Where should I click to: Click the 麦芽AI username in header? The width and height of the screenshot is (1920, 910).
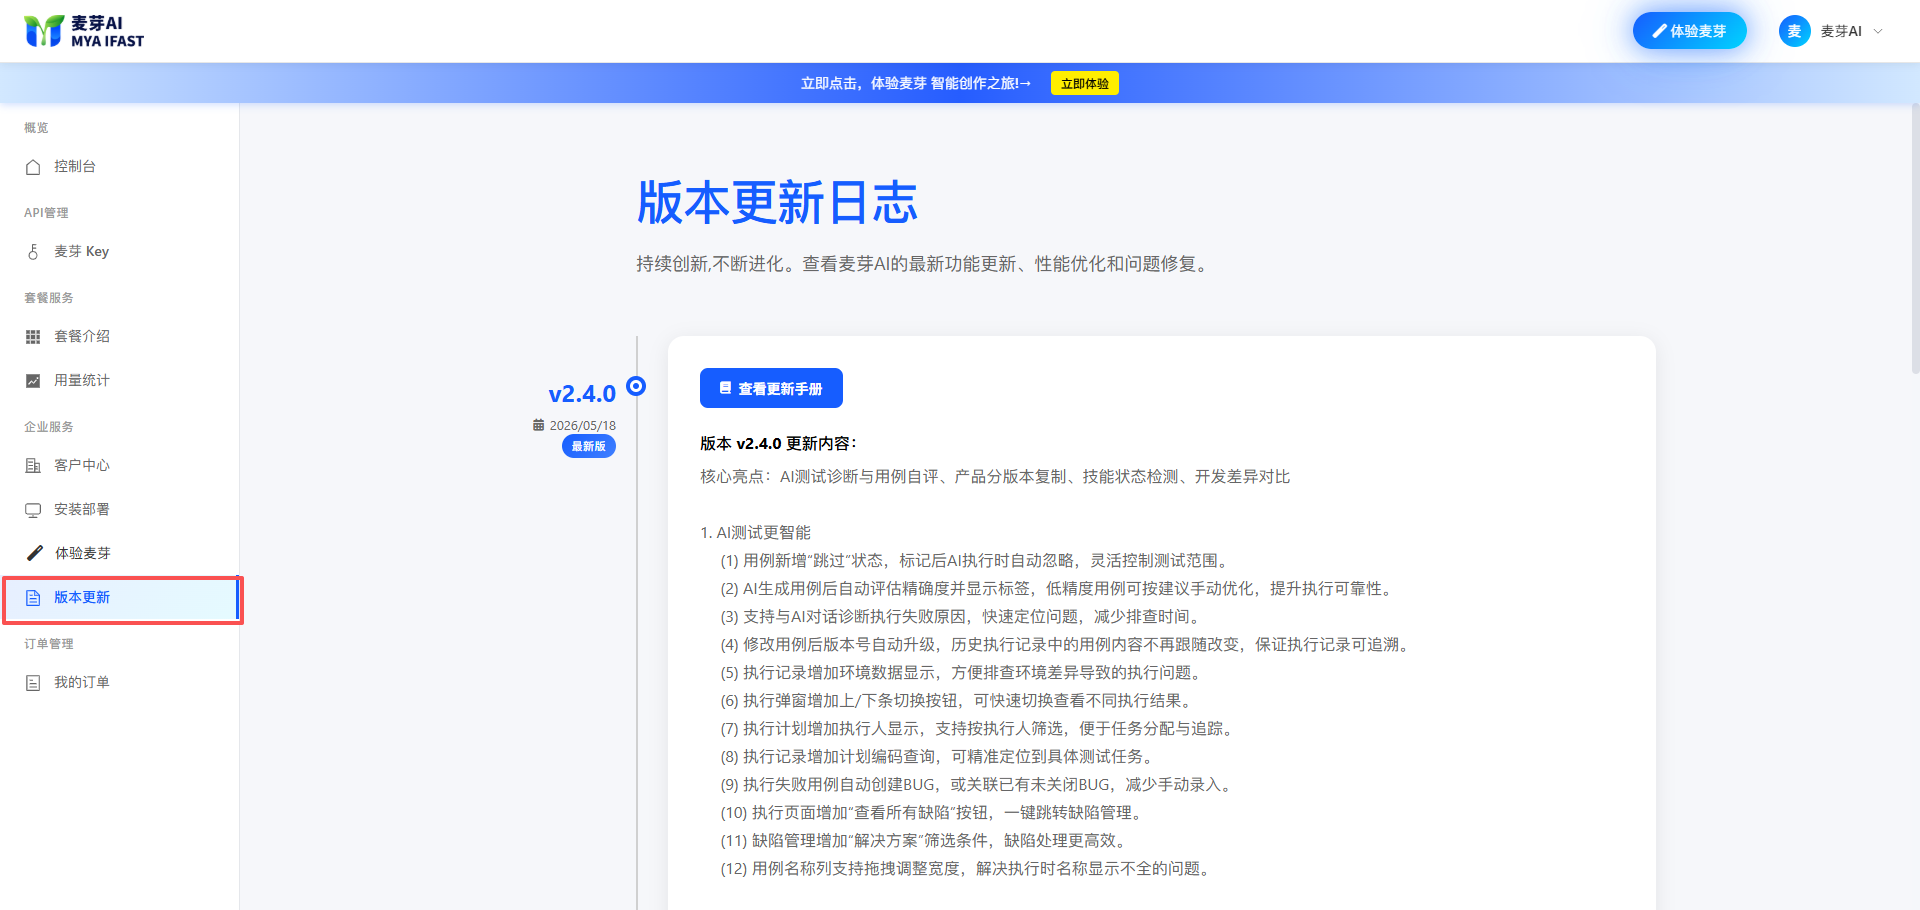pyautogui.click(x=1840, y=31)
